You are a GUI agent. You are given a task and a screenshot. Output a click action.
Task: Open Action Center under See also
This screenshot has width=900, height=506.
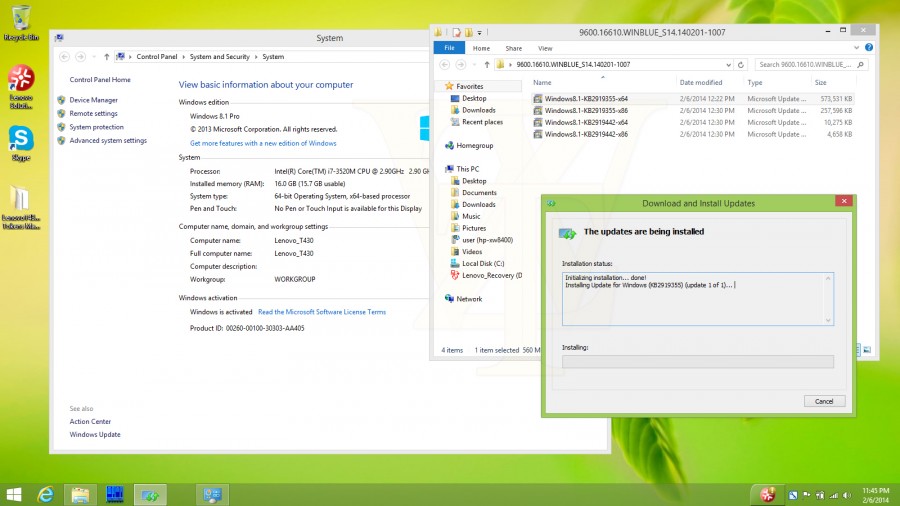pyautogui.click(x=90, y=422)
